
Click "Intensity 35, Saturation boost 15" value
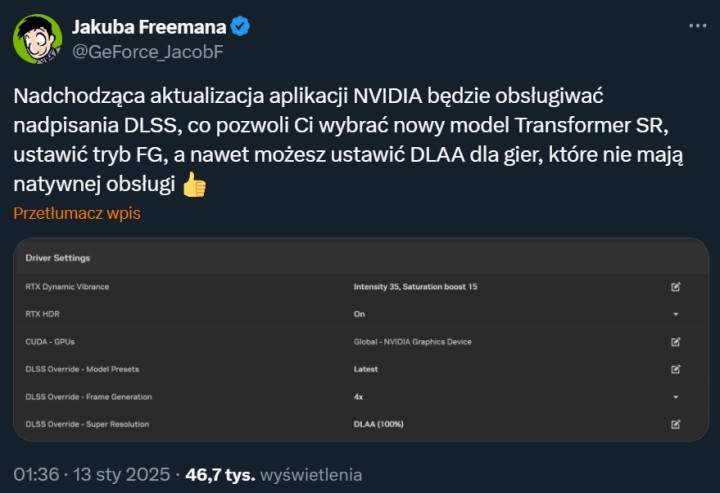tap(415, 287)
